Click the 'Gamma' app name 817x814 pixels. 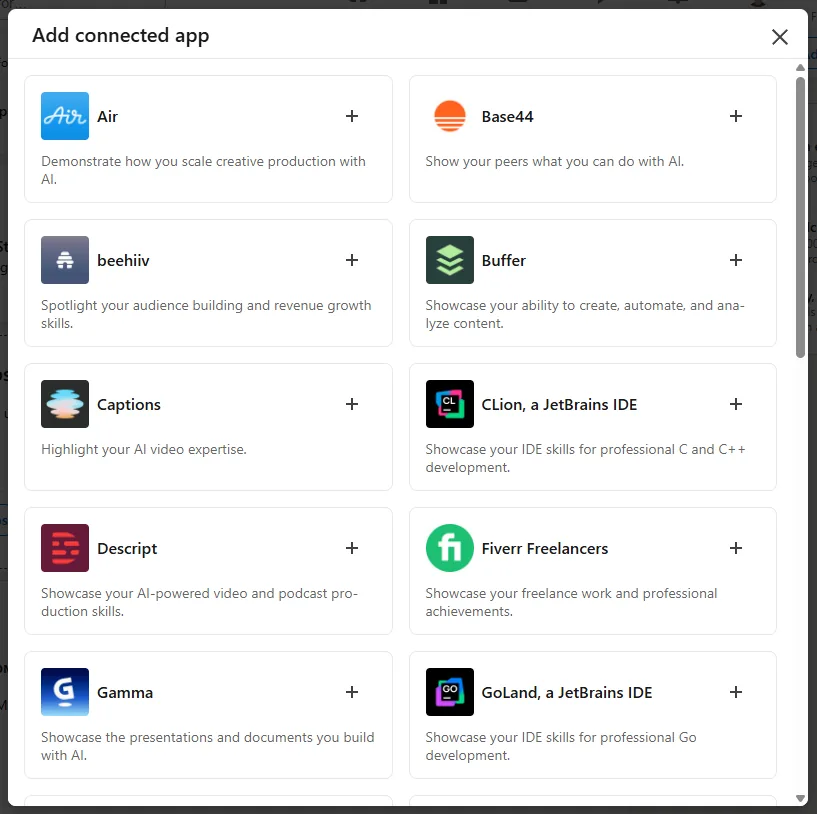point(125,693)
